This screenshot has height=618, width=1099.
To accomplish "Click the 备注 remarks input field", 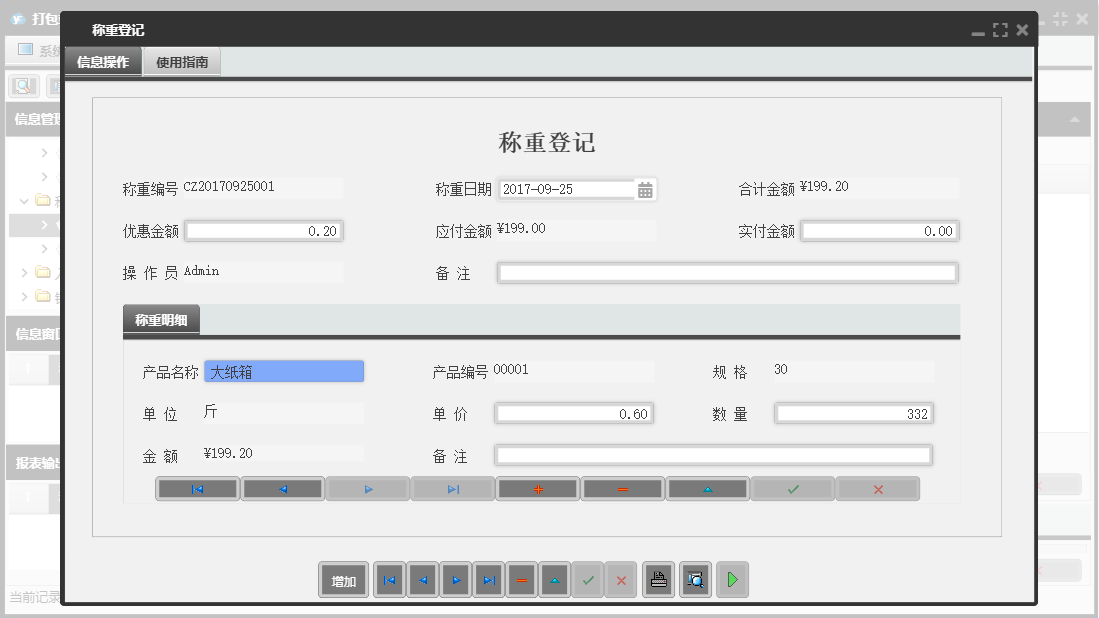I will coord(727,272).
